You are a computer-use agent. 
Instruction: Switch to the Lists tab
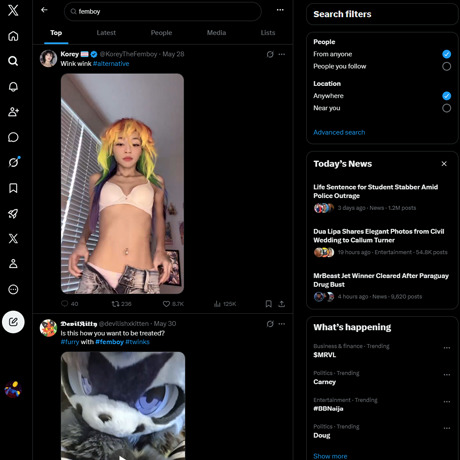click(x=268, y=33)
